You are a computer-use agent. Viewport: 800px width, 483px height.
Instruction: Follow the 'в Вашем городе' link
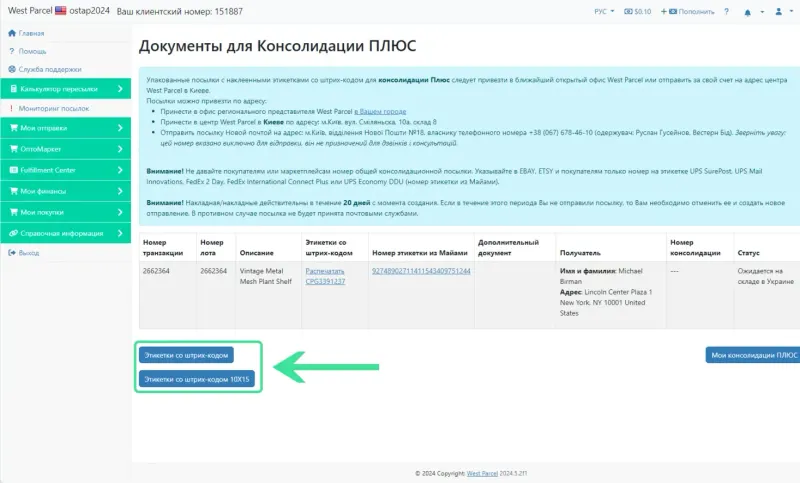pyautogui.click(x=380, y=111)
